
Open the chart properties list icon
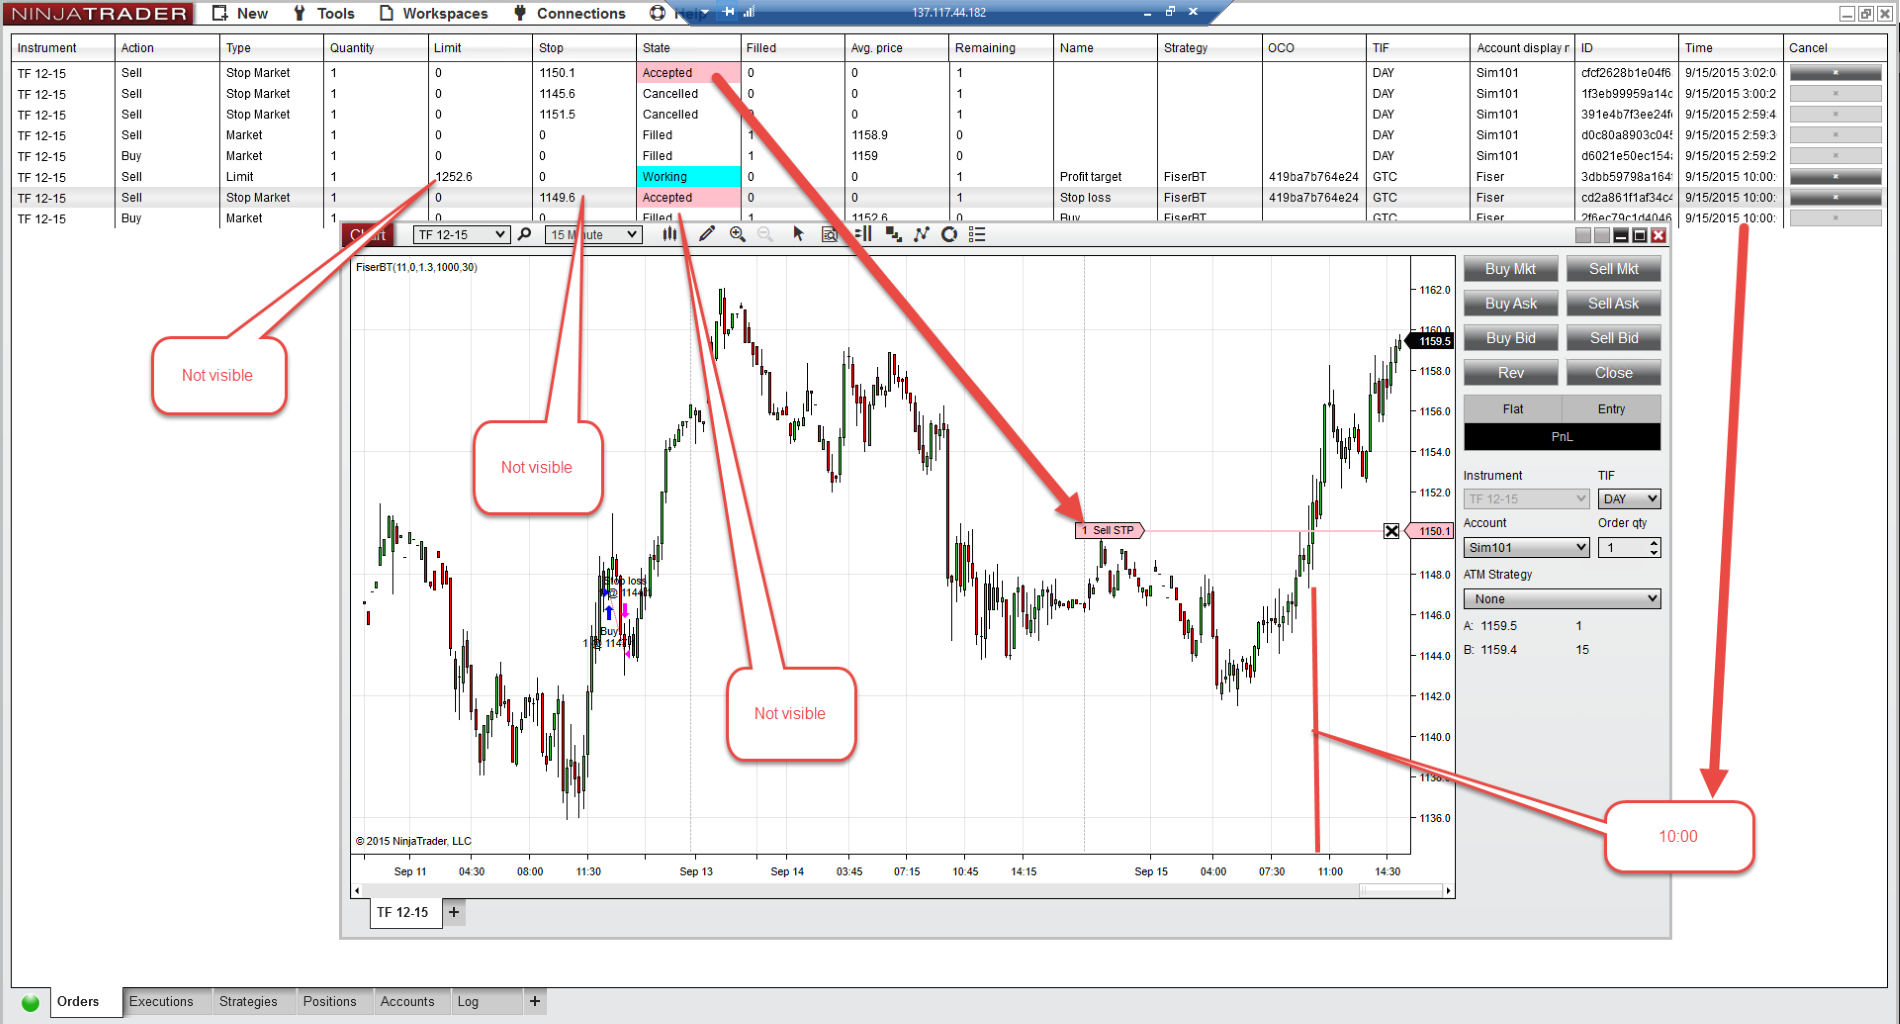coord(977,234)
